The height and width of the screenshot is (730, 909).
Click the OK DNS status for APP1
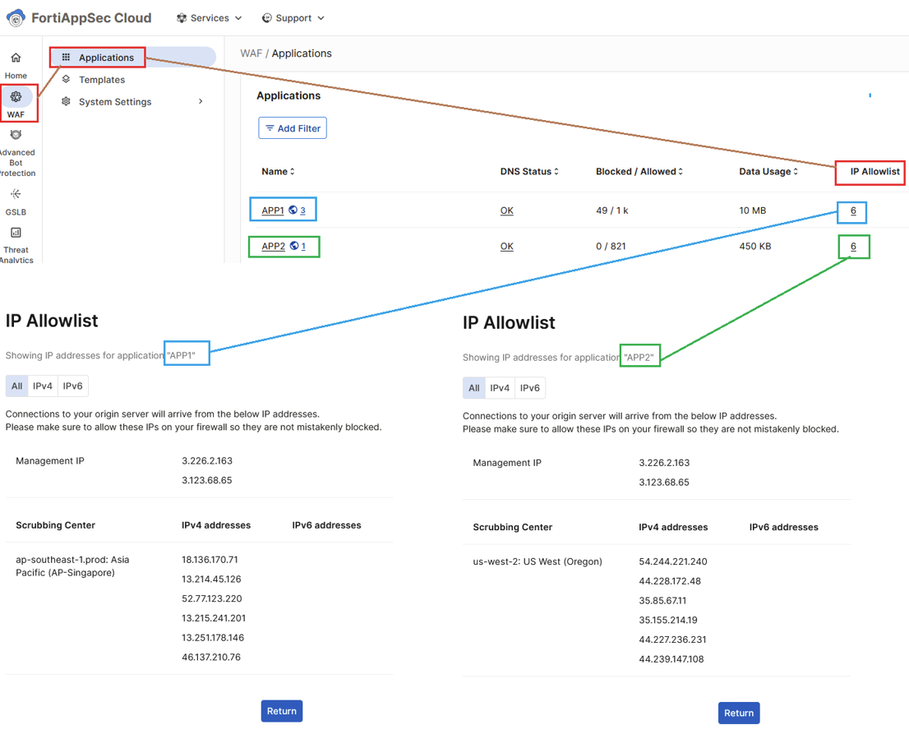(507, 210)
